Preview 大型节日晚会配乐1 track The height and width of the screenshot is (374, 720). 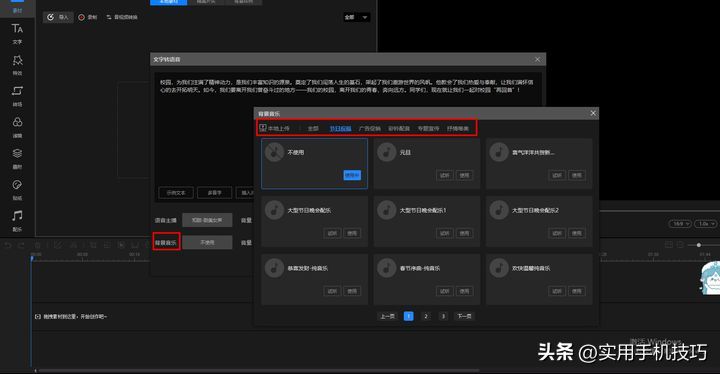(x=444, y=233)
